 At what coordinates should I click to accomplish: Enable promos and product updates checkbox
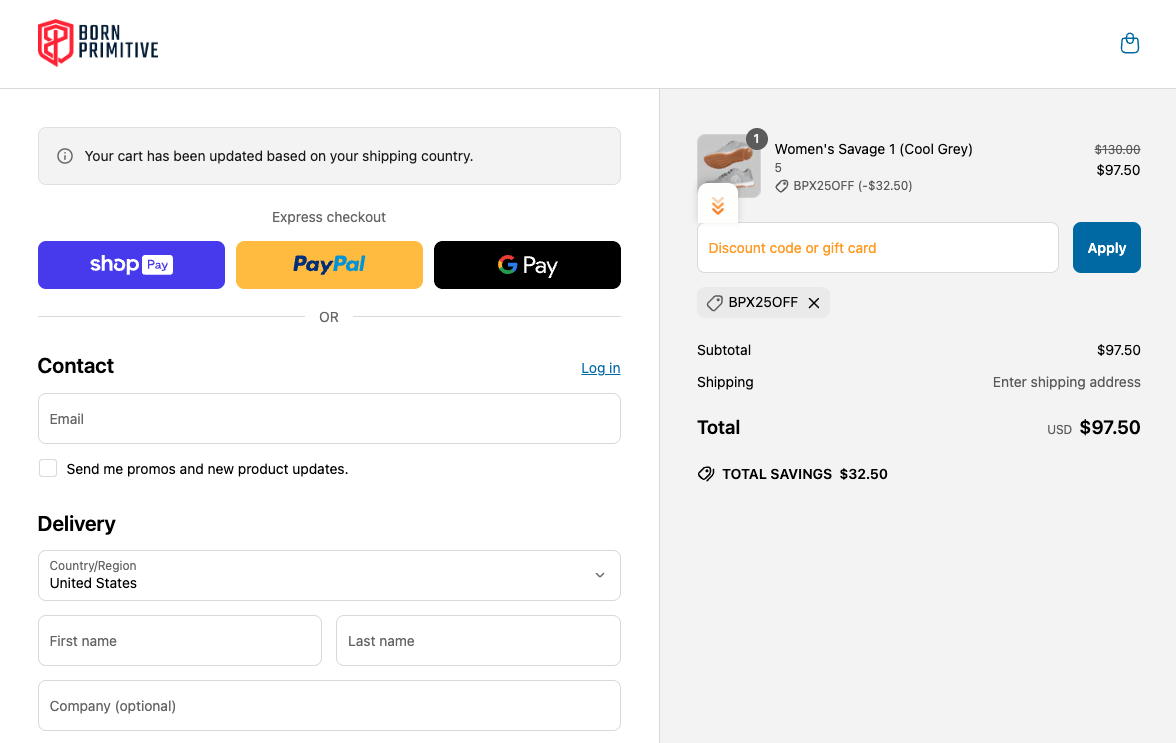[48, 468]
